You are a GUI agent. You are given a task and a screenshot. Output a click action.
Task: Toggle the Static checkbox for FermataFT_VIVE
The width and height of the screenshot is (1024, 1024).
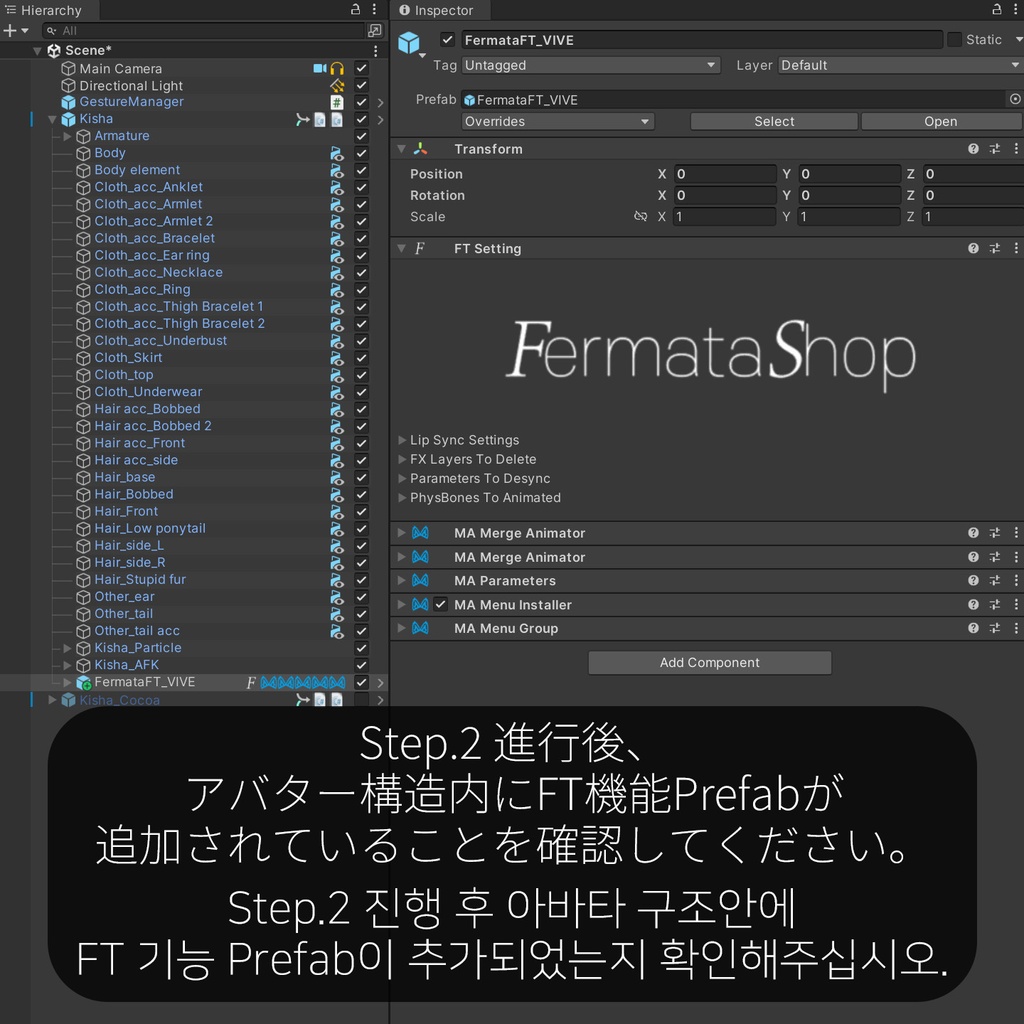(x=954, y=39)
